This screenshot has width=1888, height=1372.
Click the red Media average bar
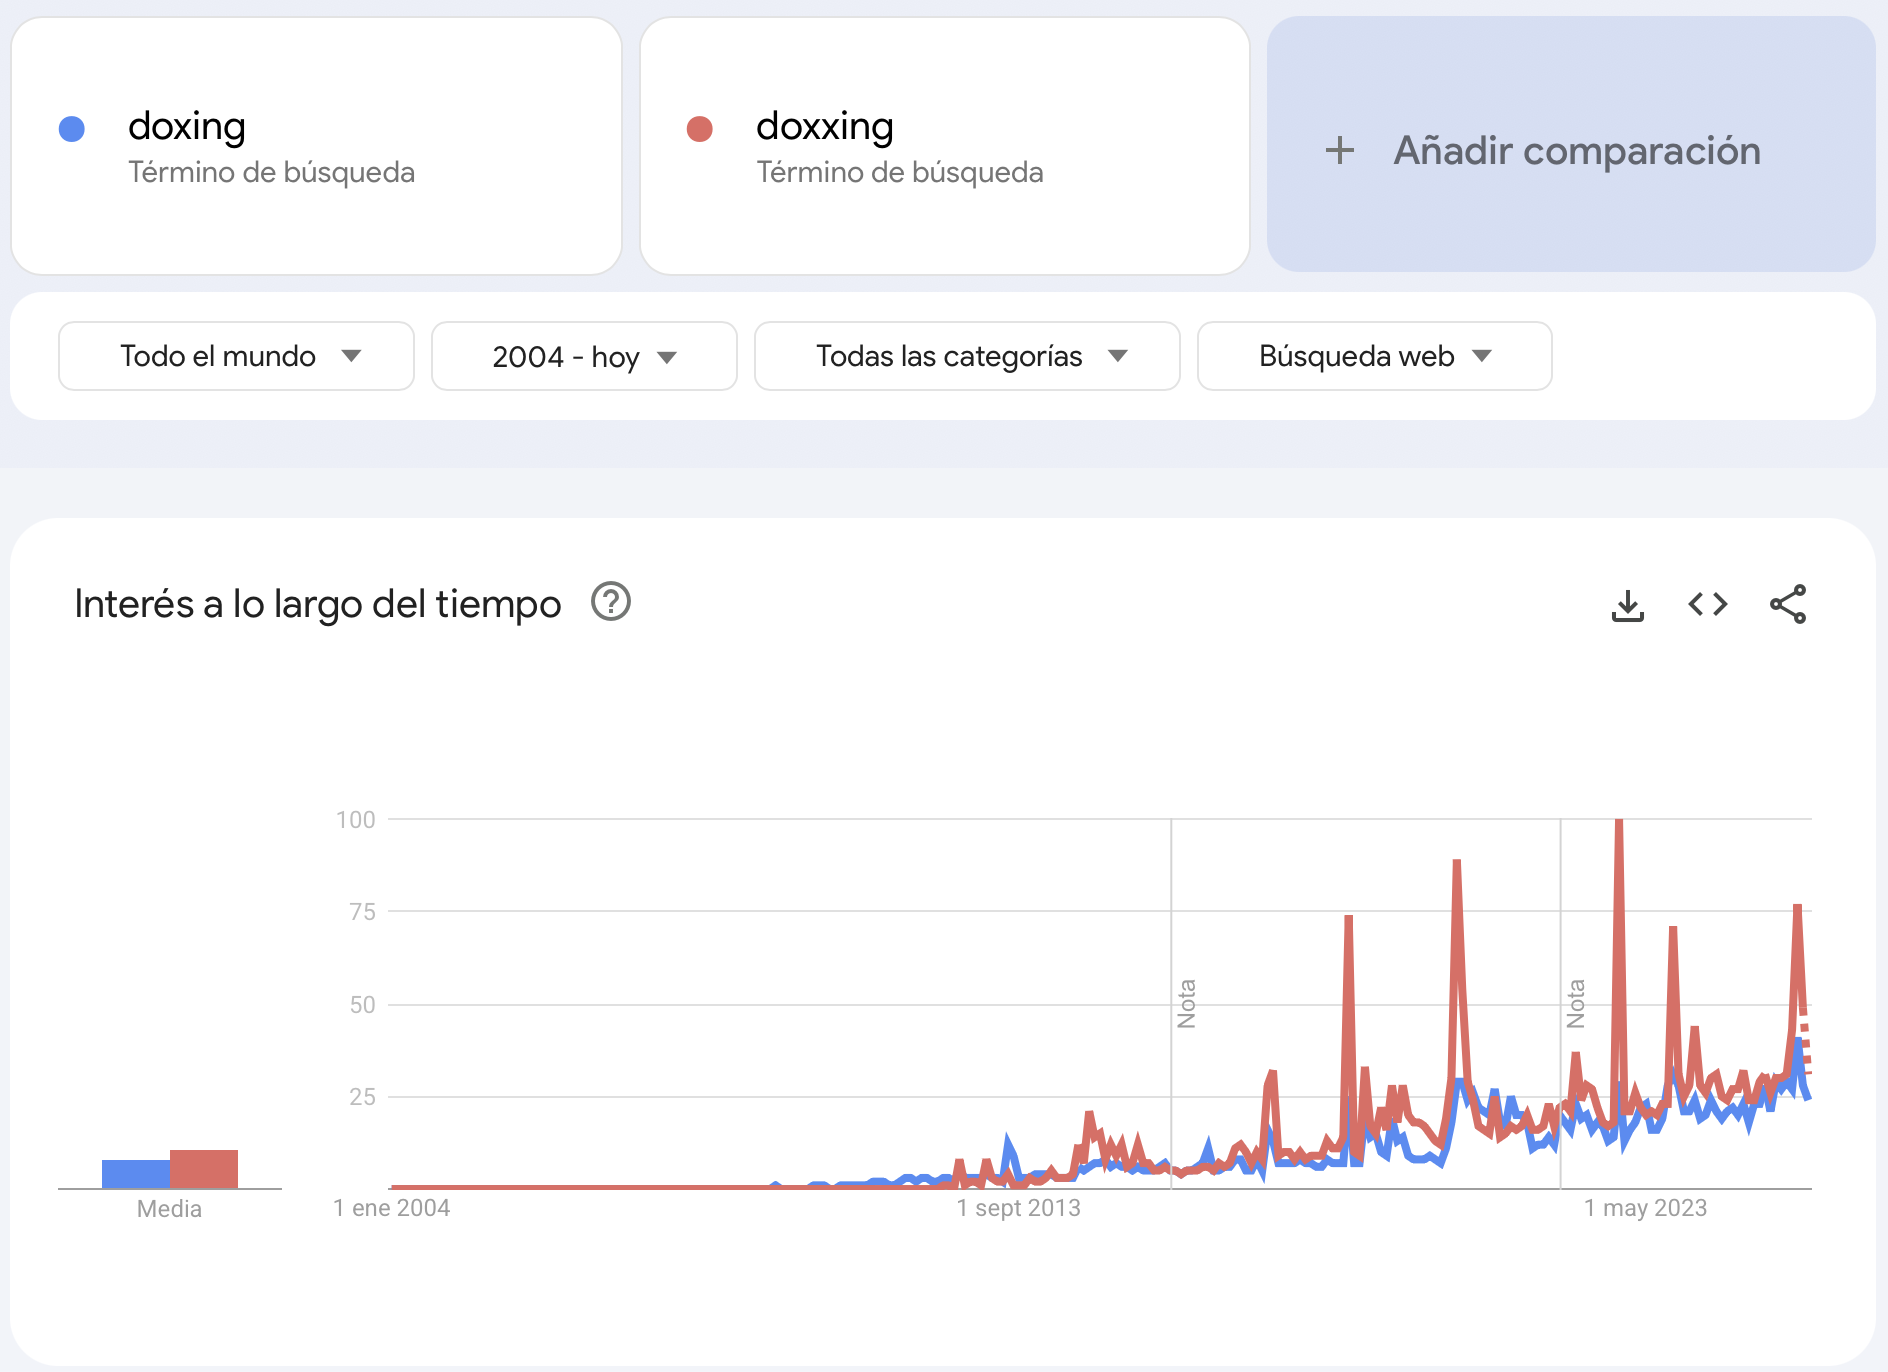[x=204, y=1169]
